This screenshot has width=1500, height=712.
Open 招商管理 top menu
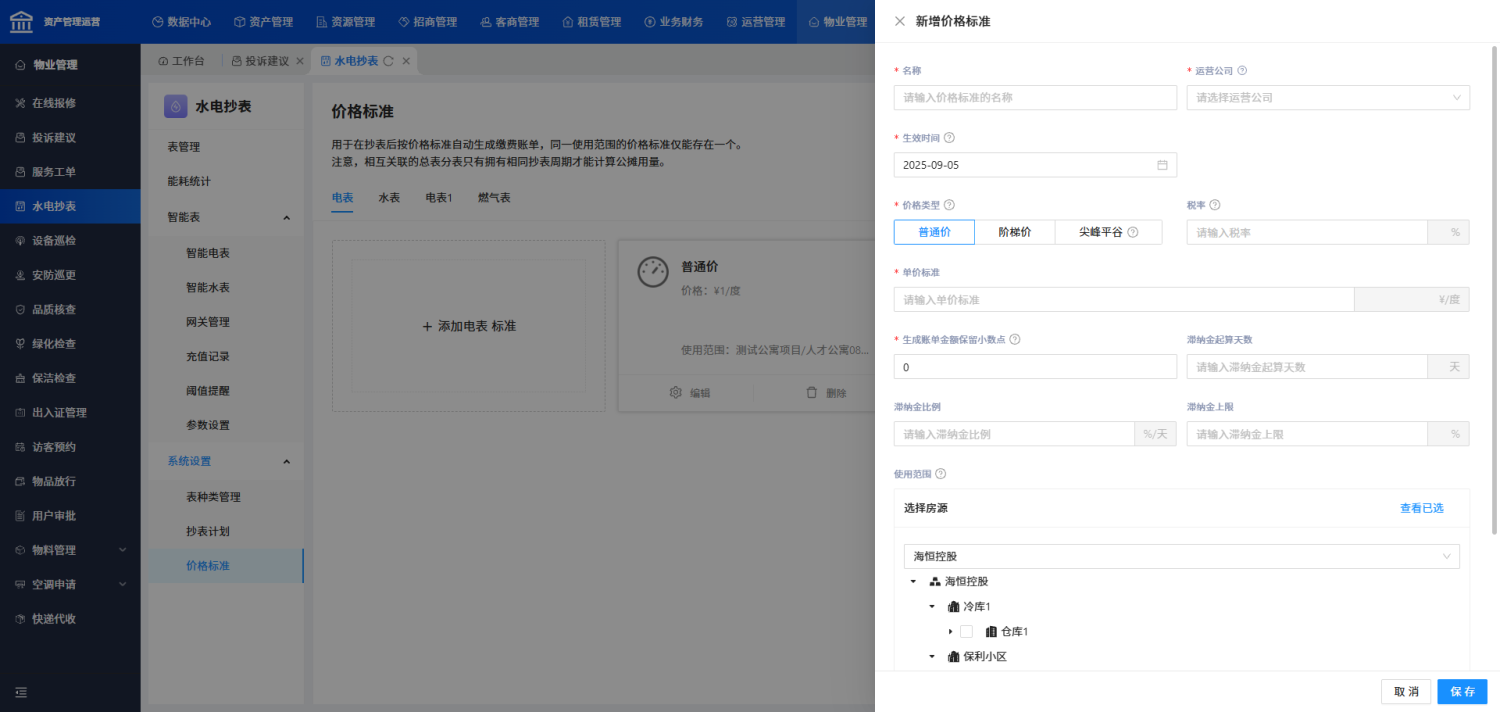[x=427, y=21]
